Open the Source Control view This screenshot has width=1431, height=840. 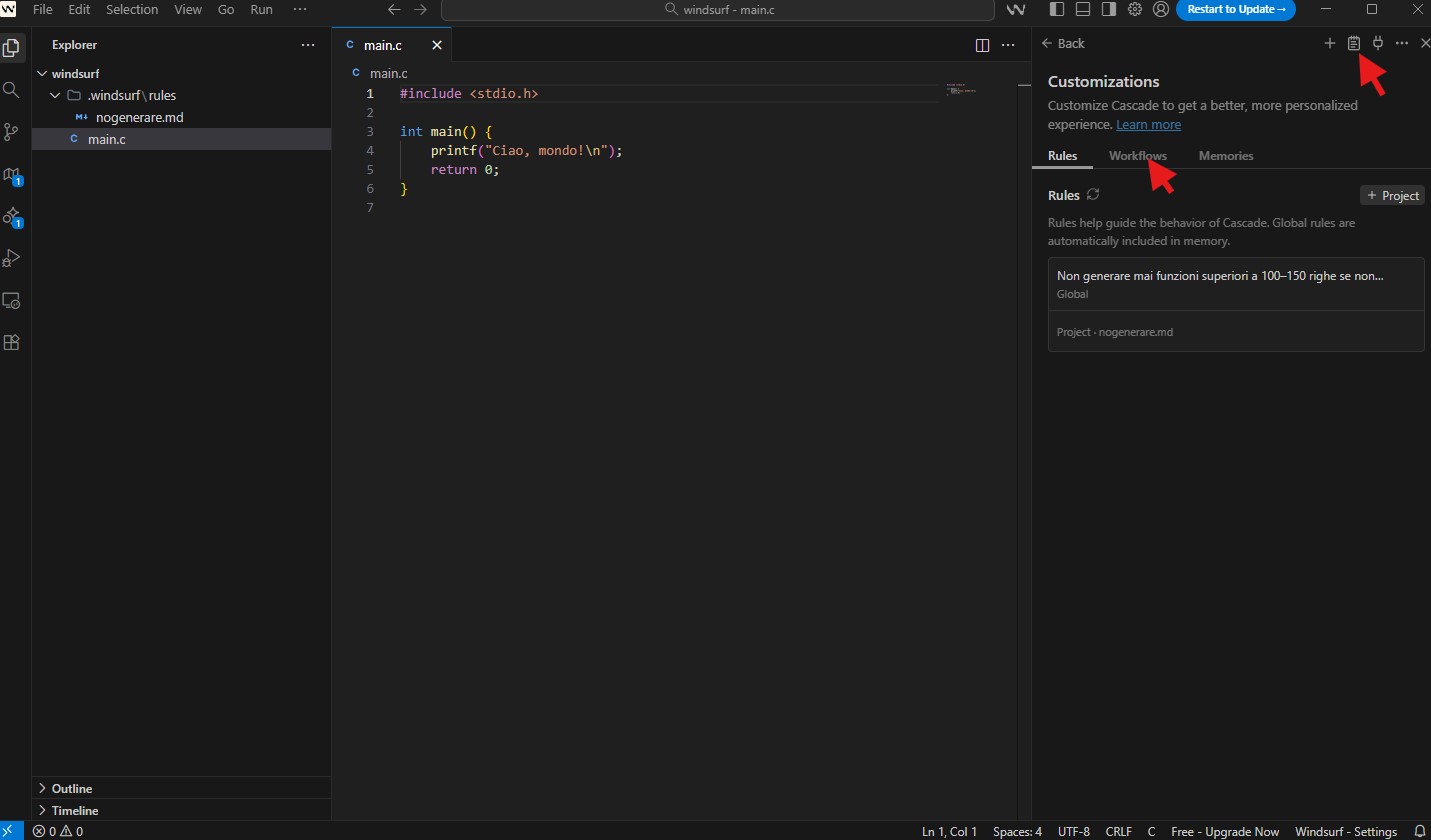pos(12,132)
